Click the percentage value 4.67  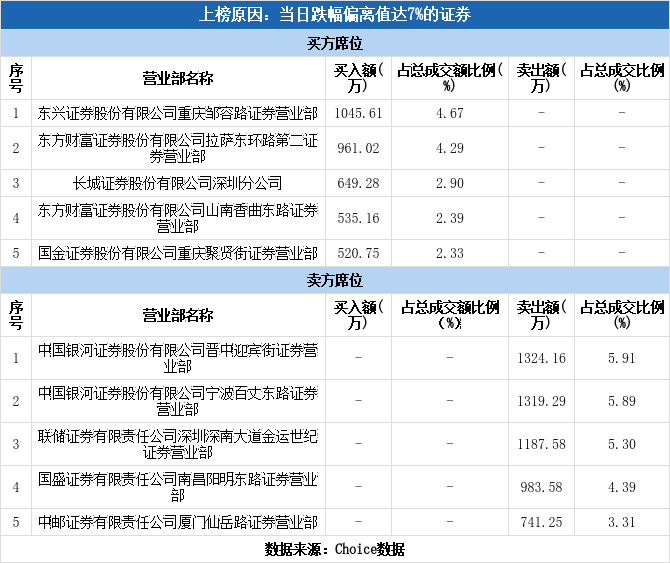click(450, 113)
